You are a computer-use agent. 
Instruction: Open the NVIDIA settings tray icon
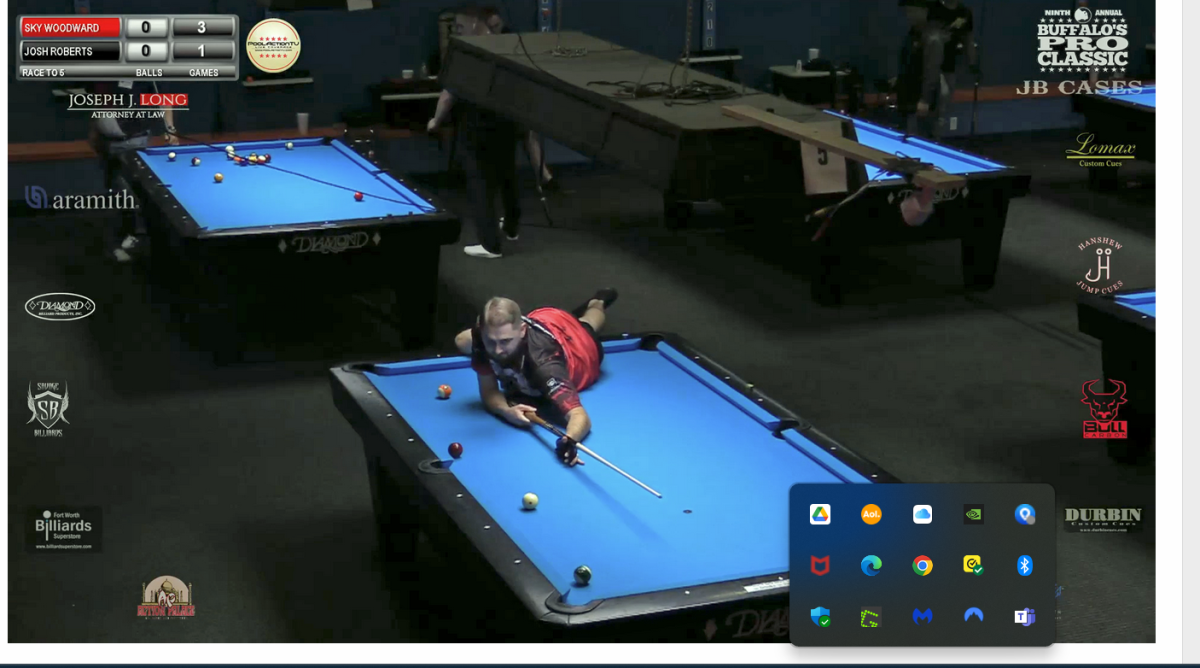[973, 514]
